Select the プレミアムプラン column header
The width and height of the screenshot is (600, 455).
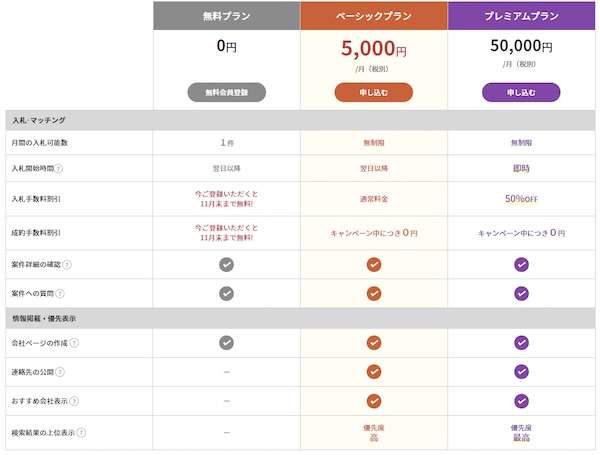[521, 15]
